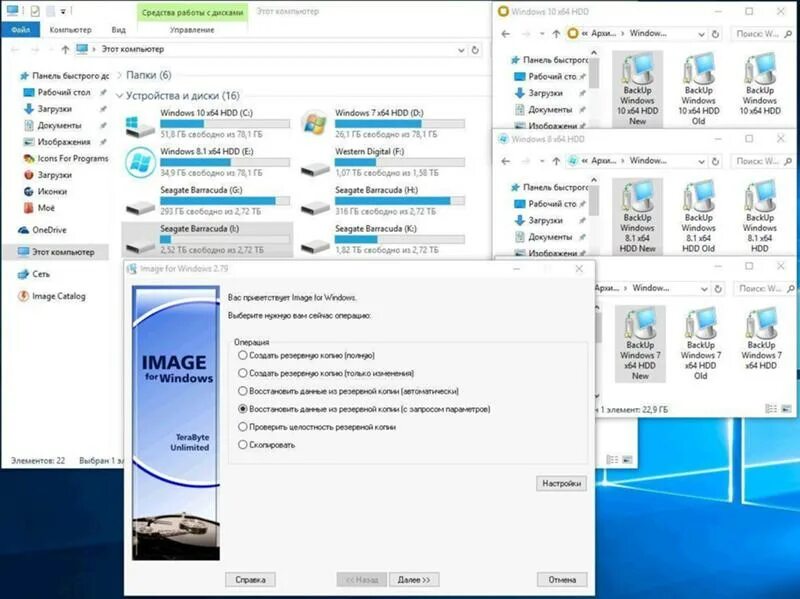Expand the Папки (6) group

click(x=119, y=75)
